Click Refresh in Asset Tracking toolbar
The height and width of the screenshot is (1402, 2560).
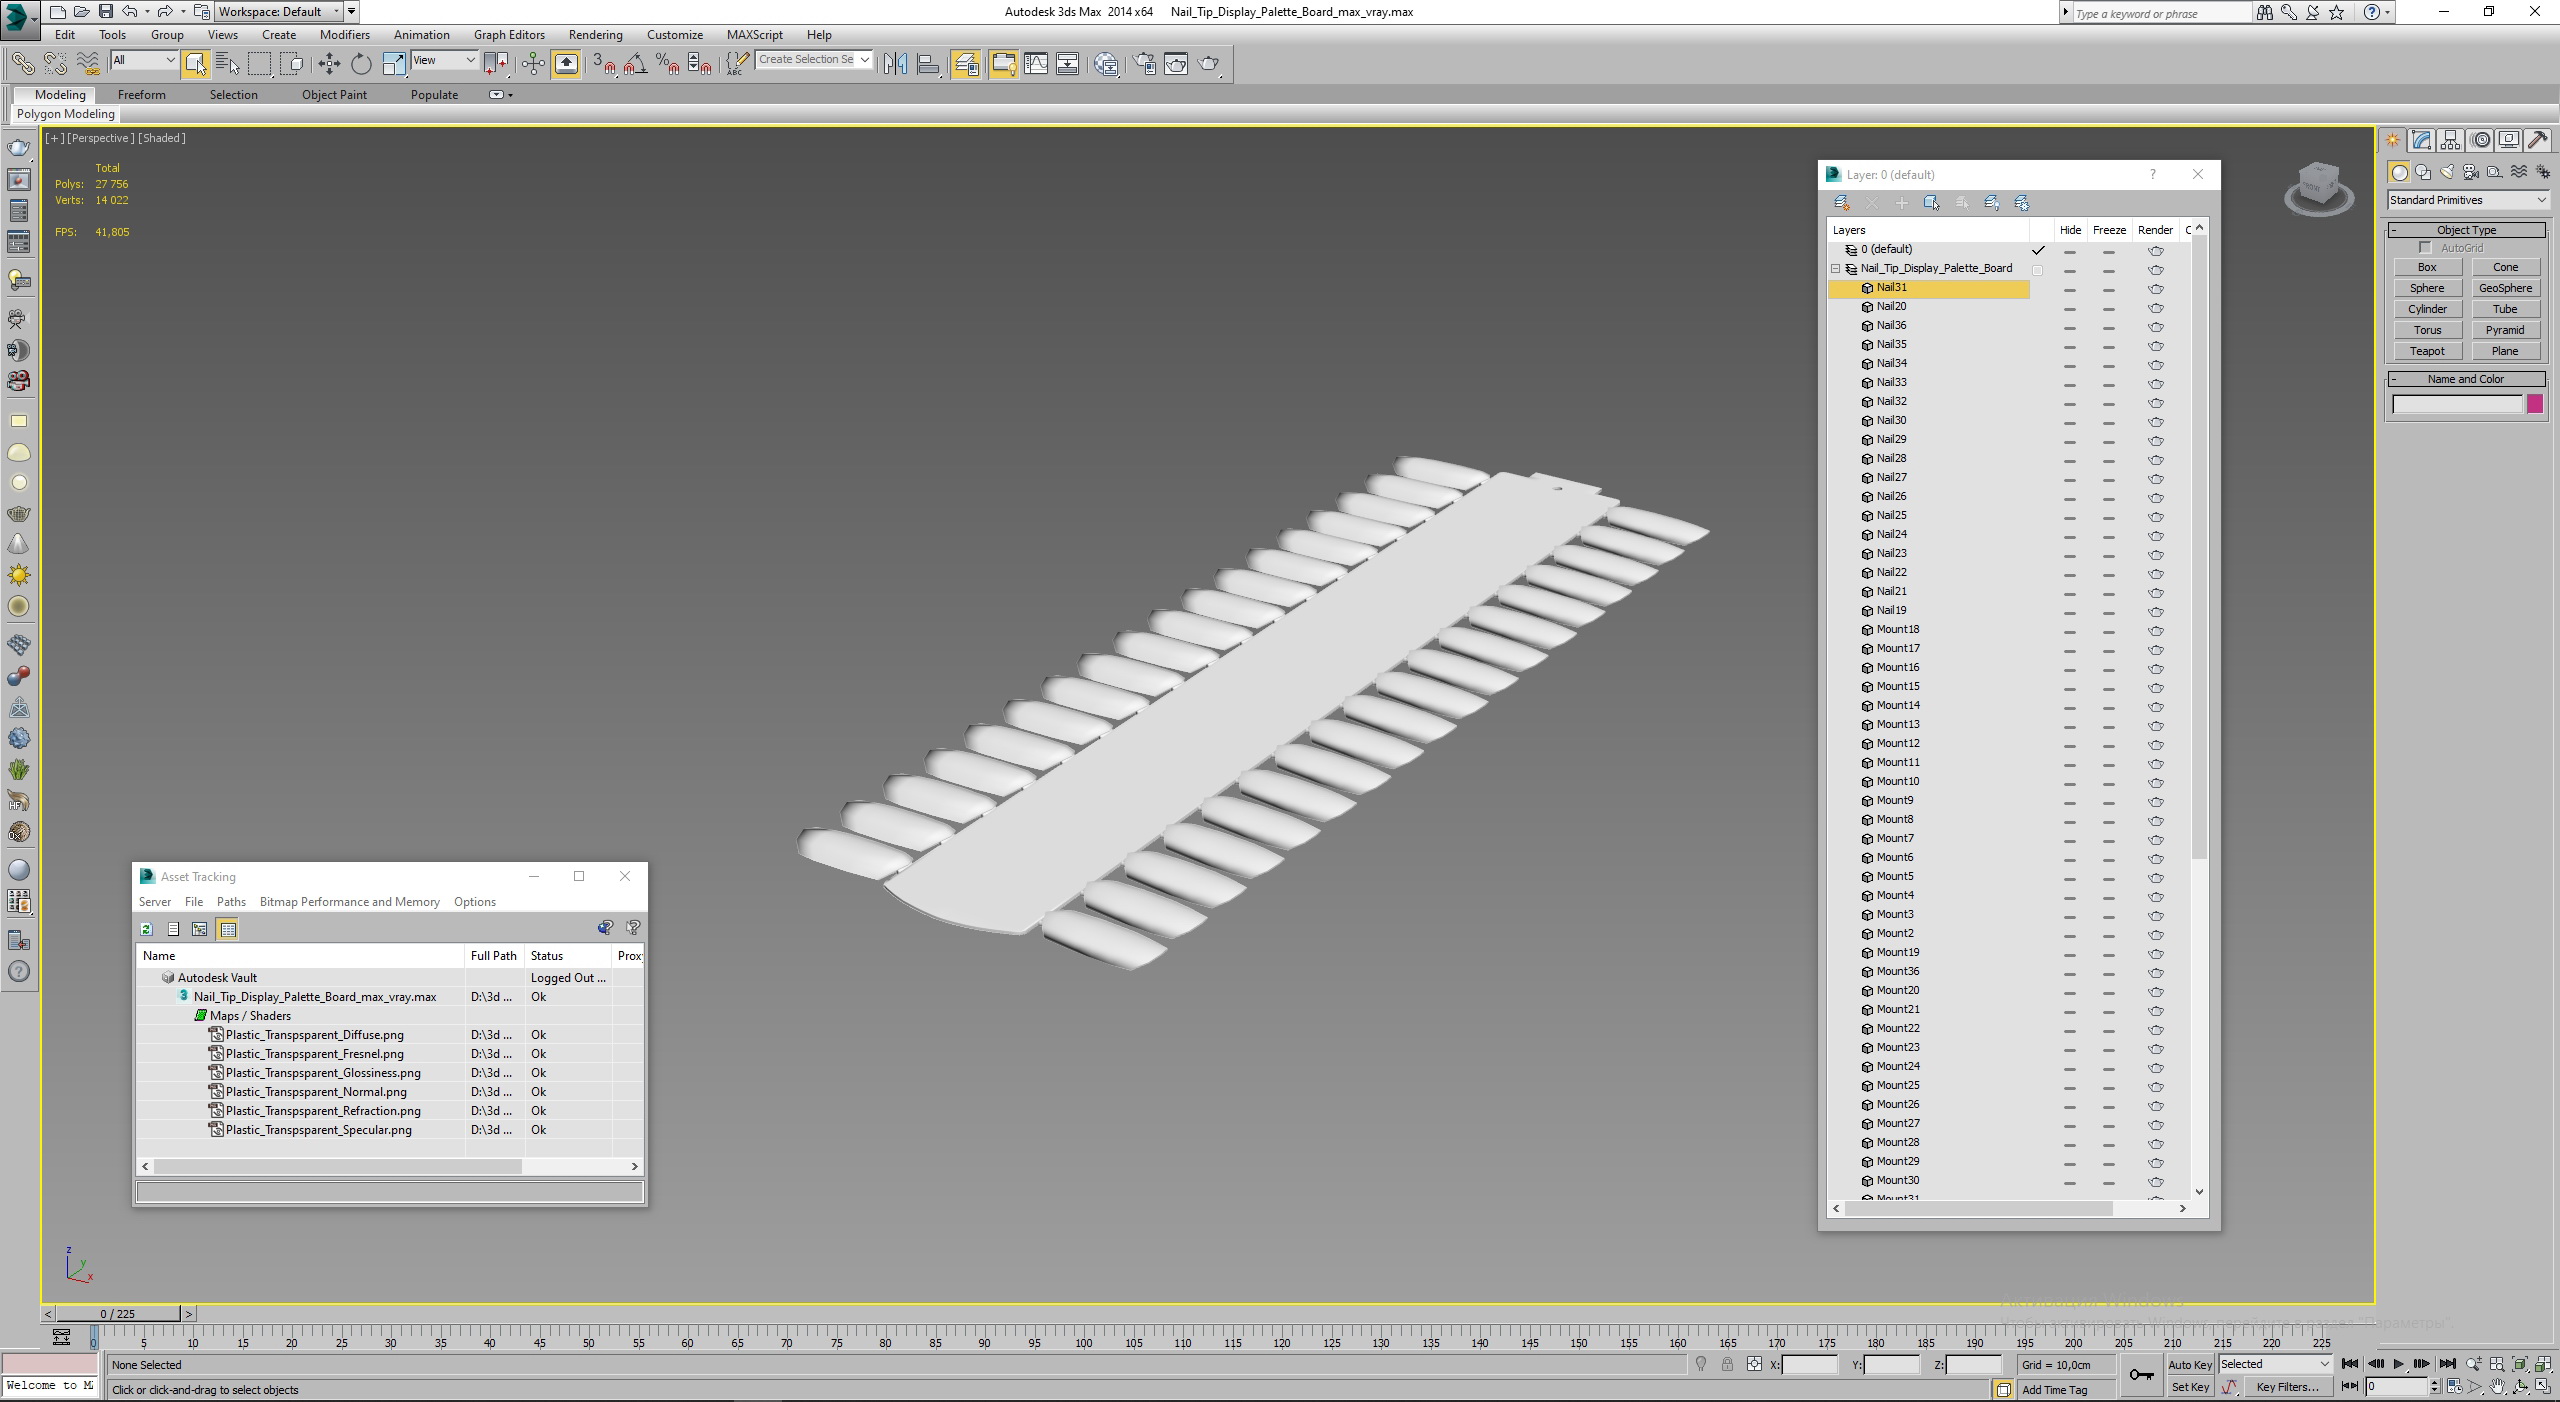[146, 929]
